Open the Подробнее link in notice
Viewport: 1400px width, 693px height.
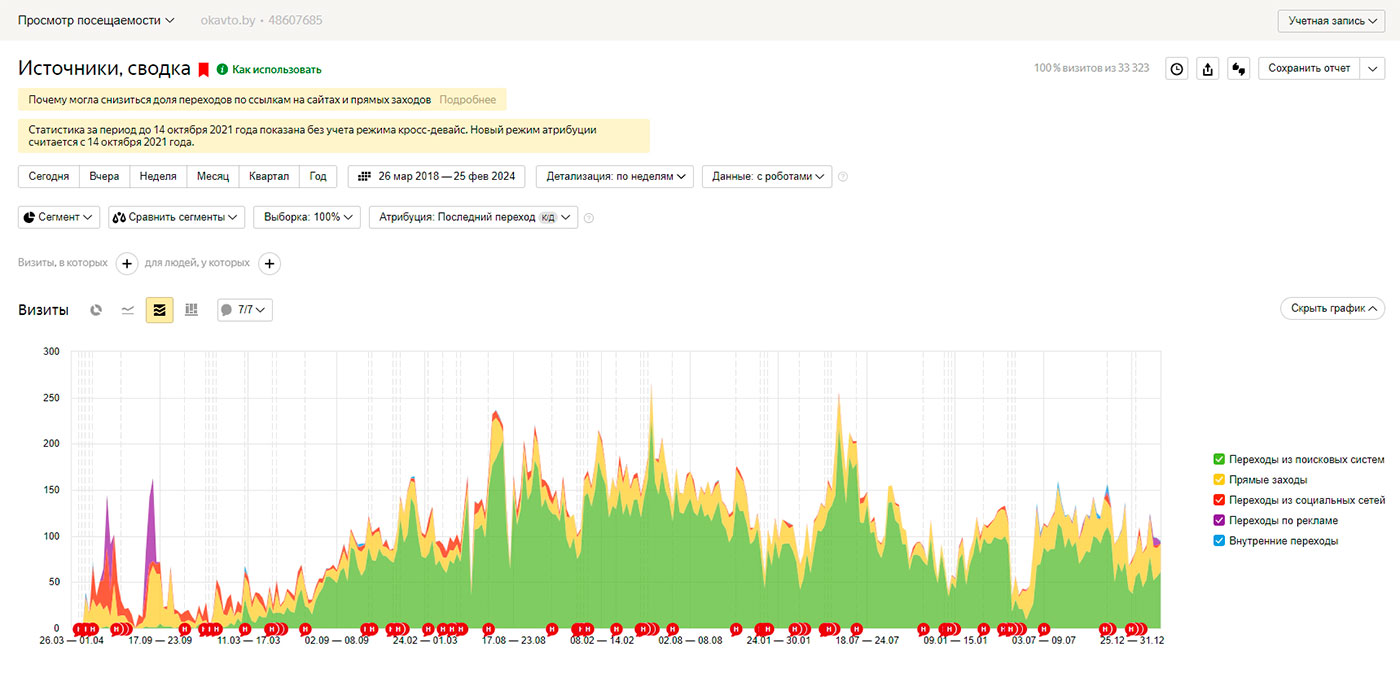point(468,100)
